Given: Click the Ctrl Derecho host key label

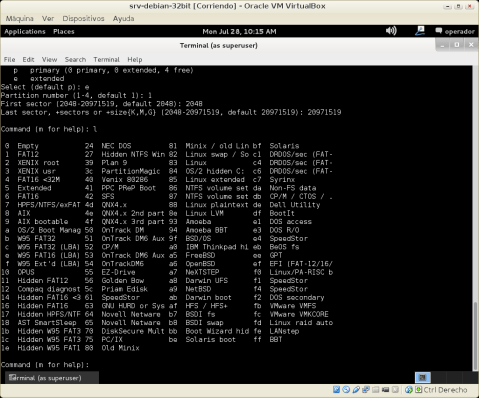Looking at the screenshot, I should click(x=445, y=390).
